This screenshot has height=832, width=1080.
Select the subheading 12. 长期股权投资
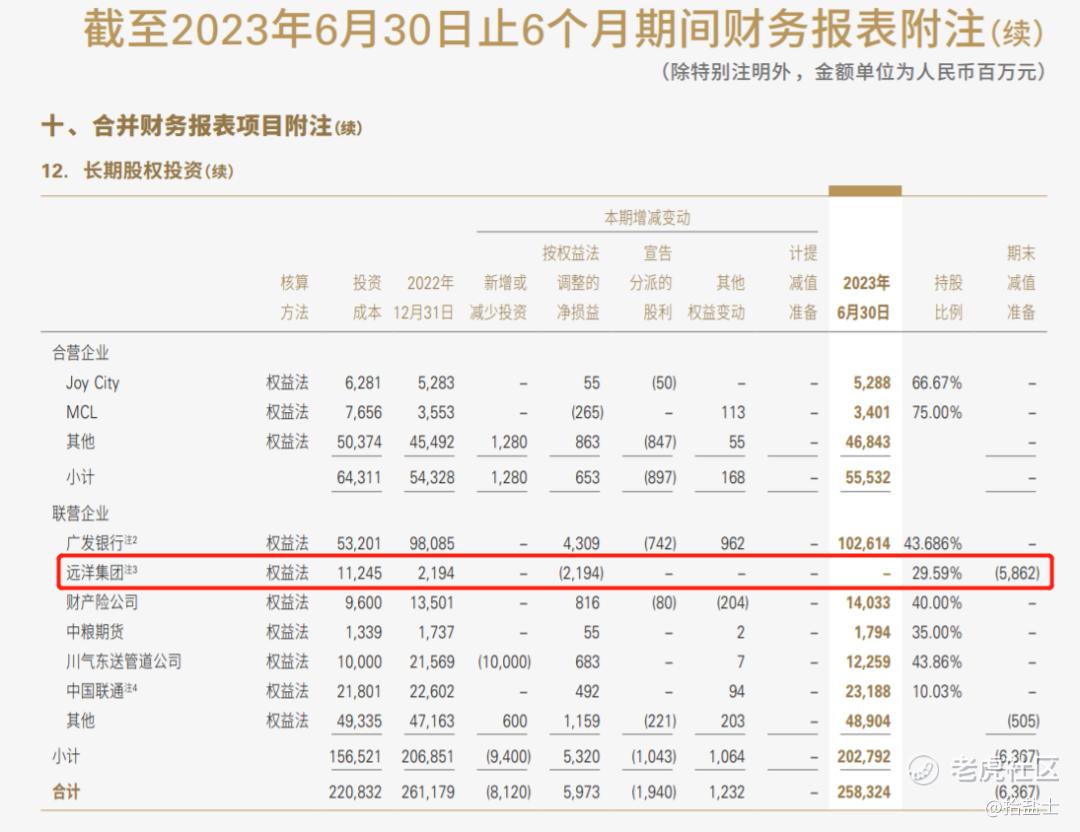pos(138,170)
